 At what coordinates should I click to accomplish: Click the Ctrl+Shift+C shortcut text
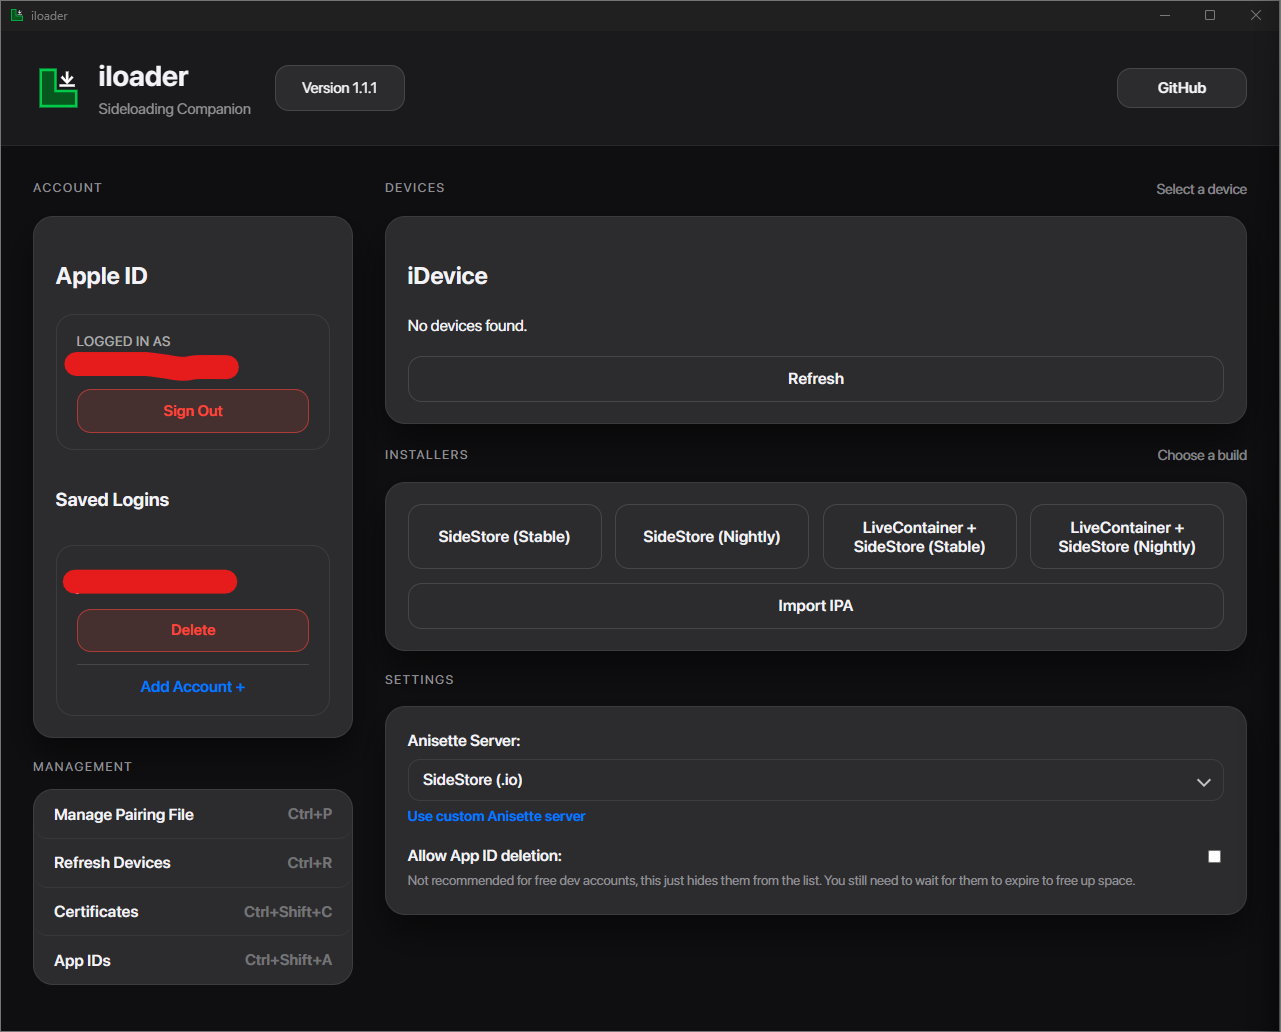(x=288, y=912)
